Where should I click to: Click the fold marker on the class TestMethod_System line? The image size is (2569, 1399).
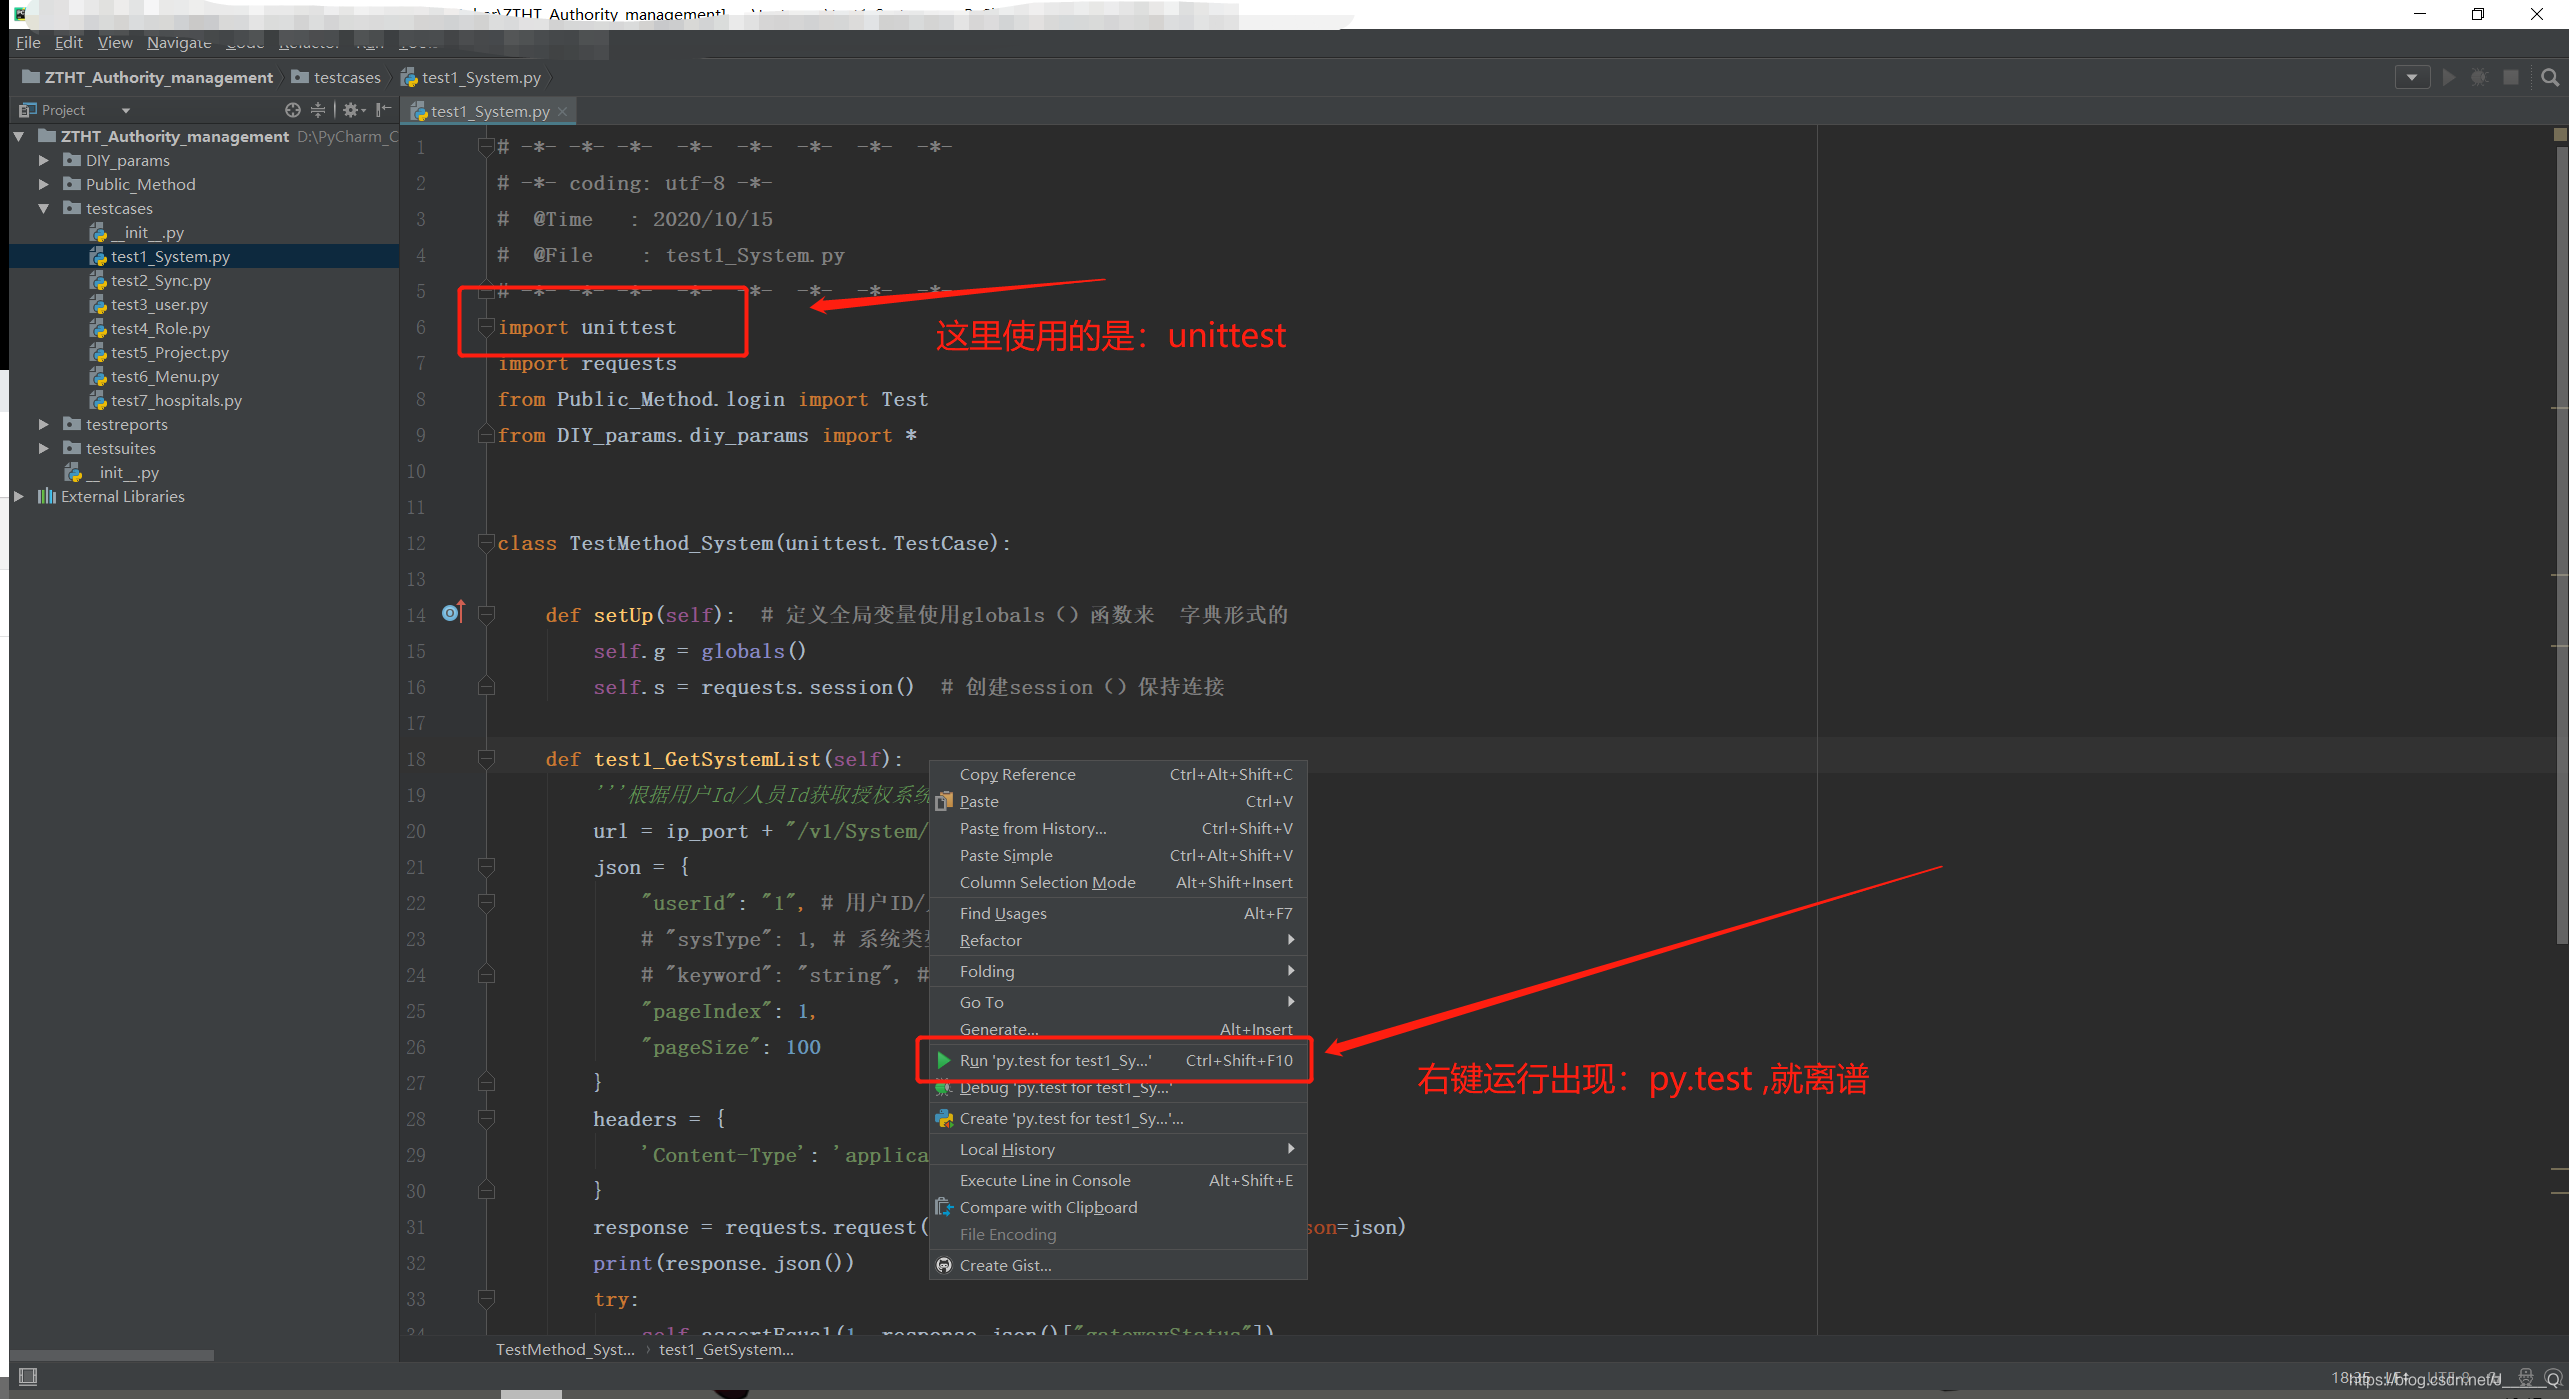[x=486, y=543]
